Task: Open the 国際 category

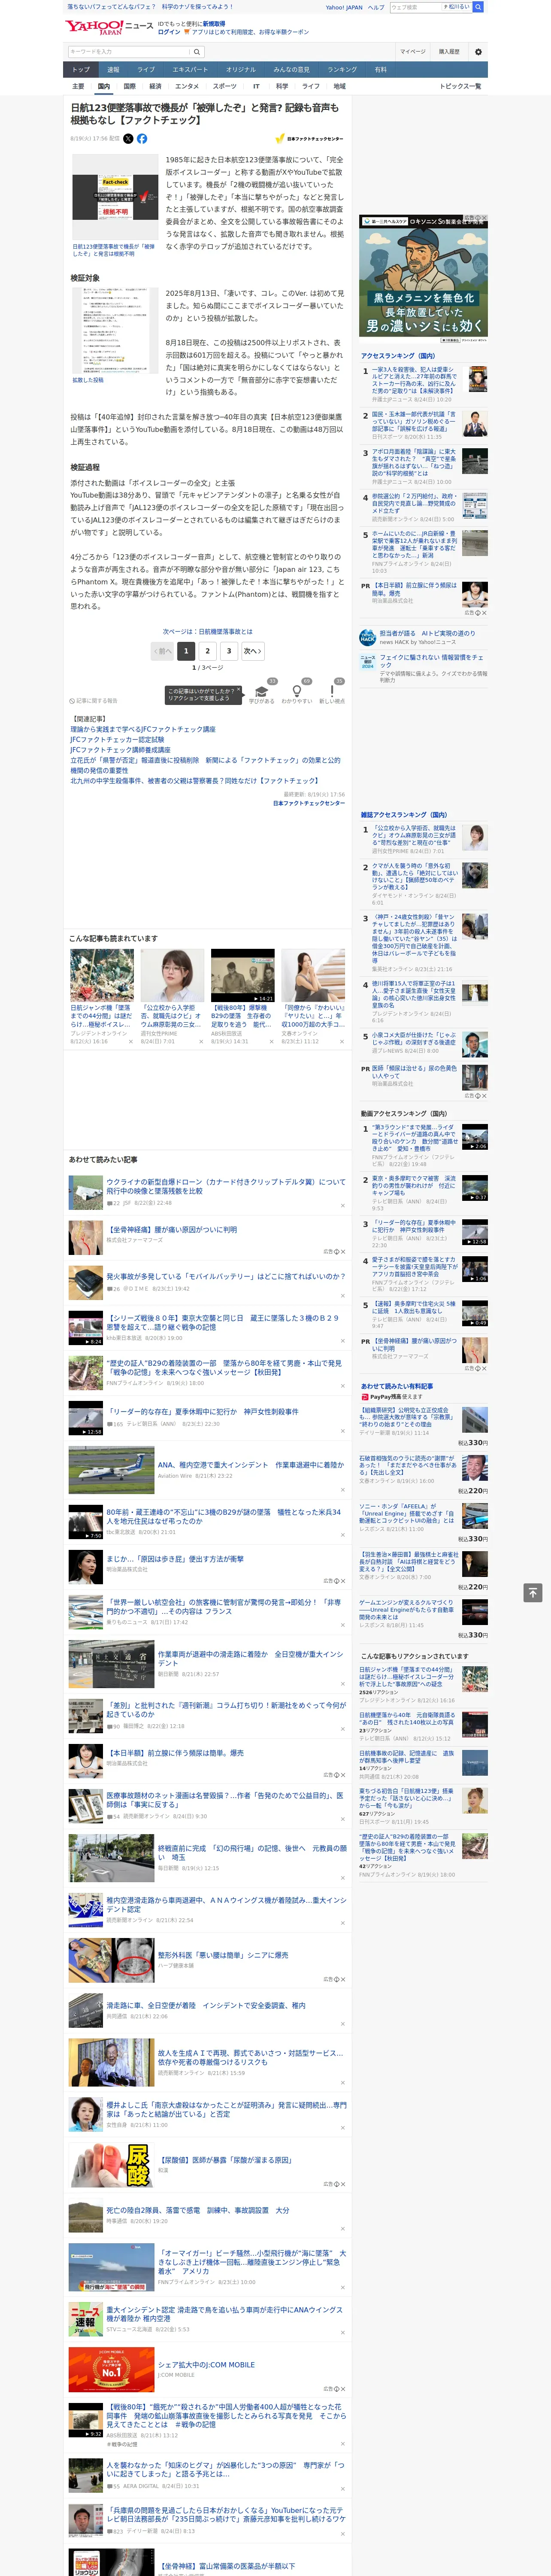Action: tap(129, 86)
